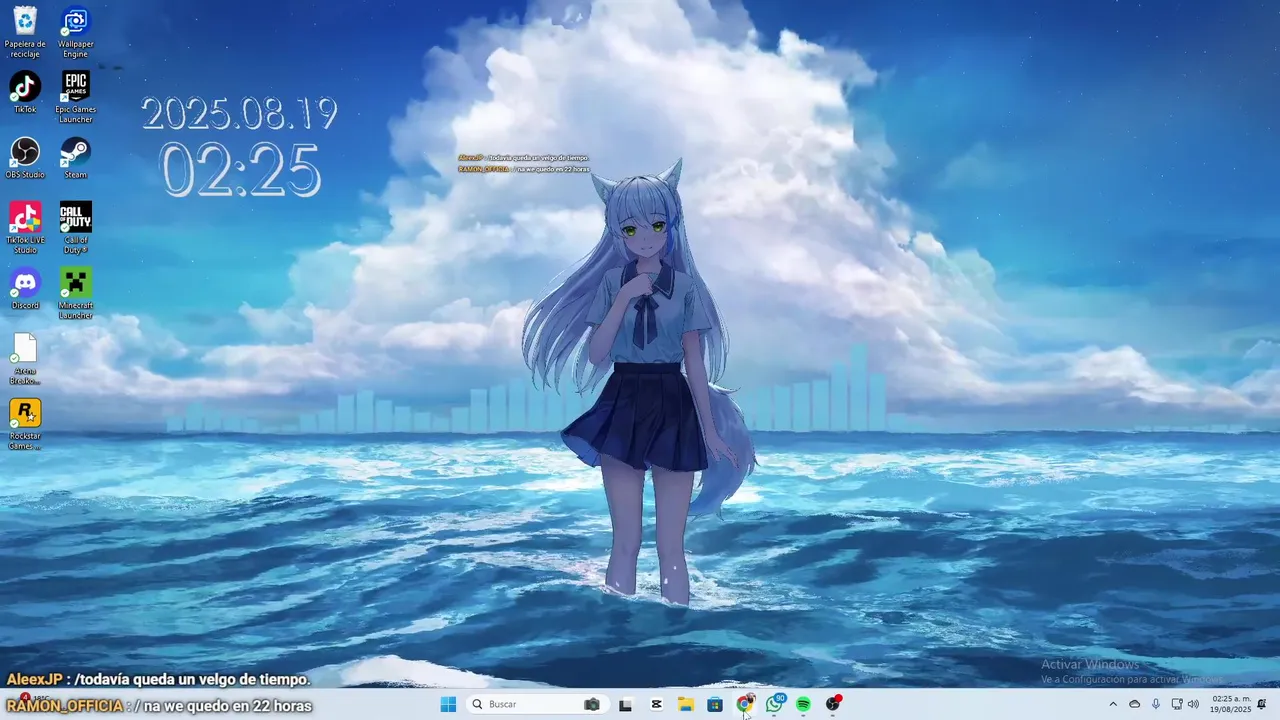Open the volume speaker tray icon
Viewport: 1280px width, 720px height.
click(x=1193, y=704)
